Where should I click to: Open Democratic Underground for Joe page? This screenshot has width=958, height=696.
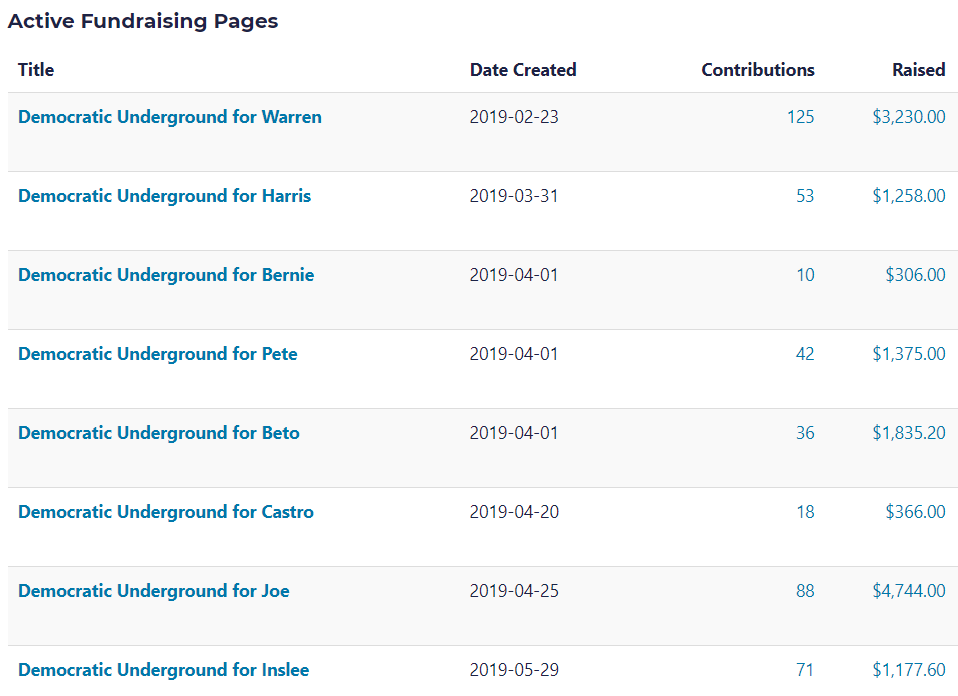(x=154, y=591)
